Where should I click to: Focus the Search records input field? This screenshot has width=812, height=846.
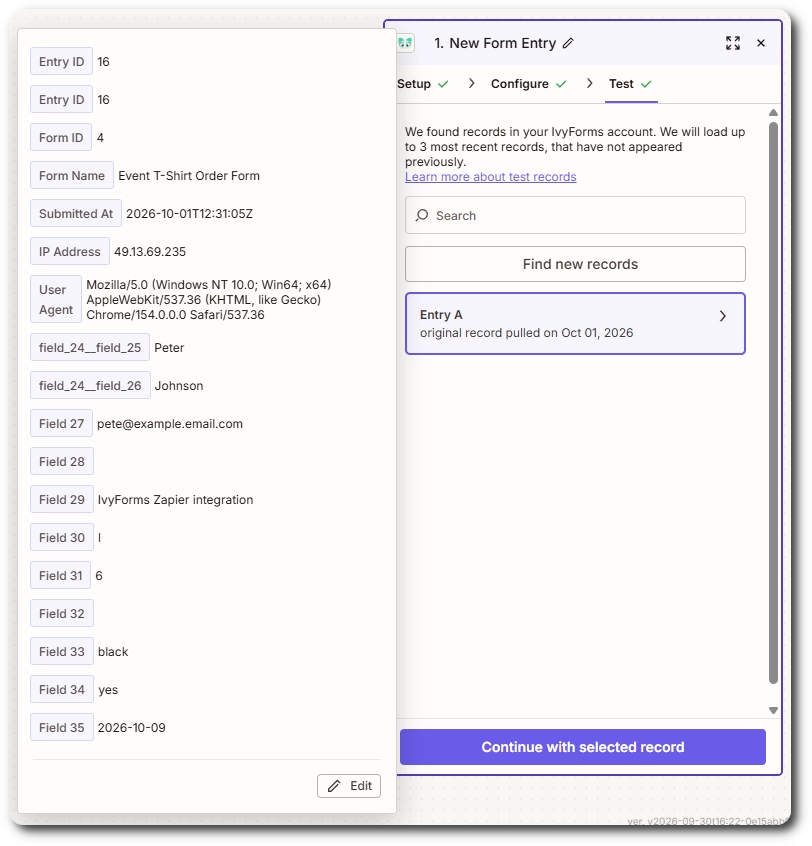[x=575, y=215]
